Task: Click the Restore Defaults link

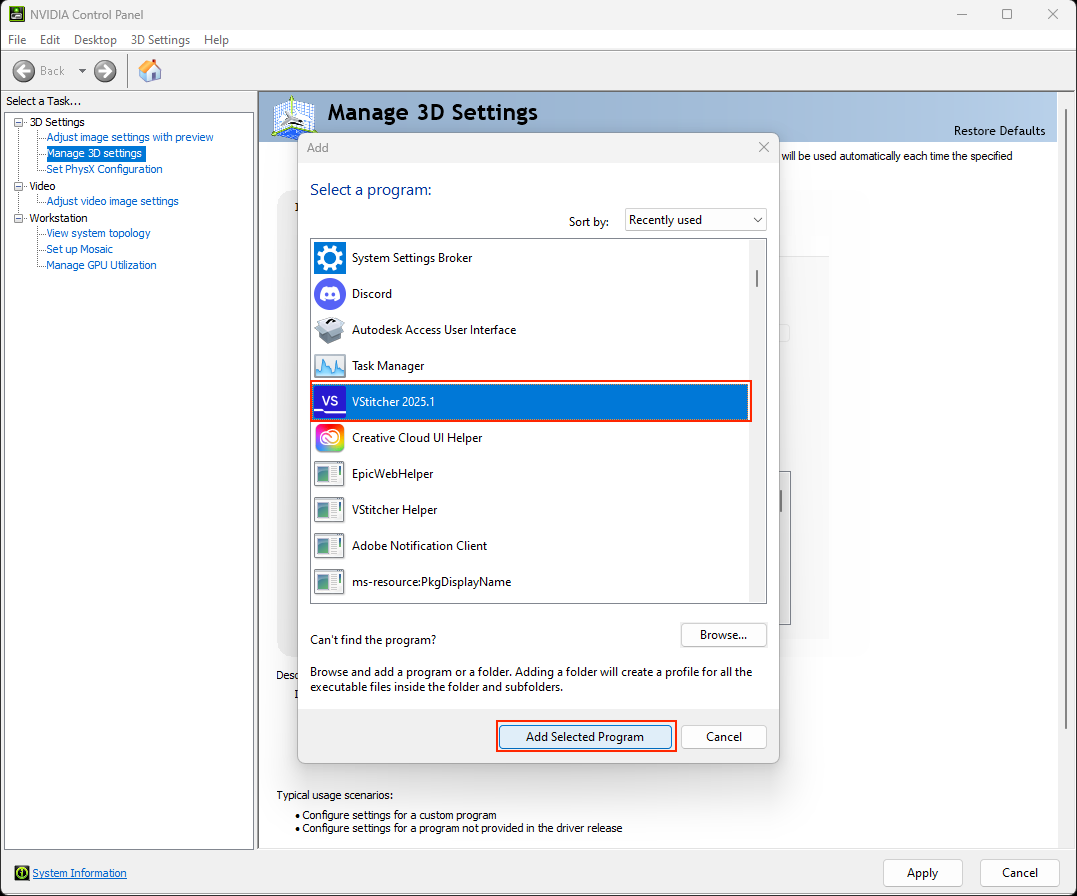Action: 999,131
